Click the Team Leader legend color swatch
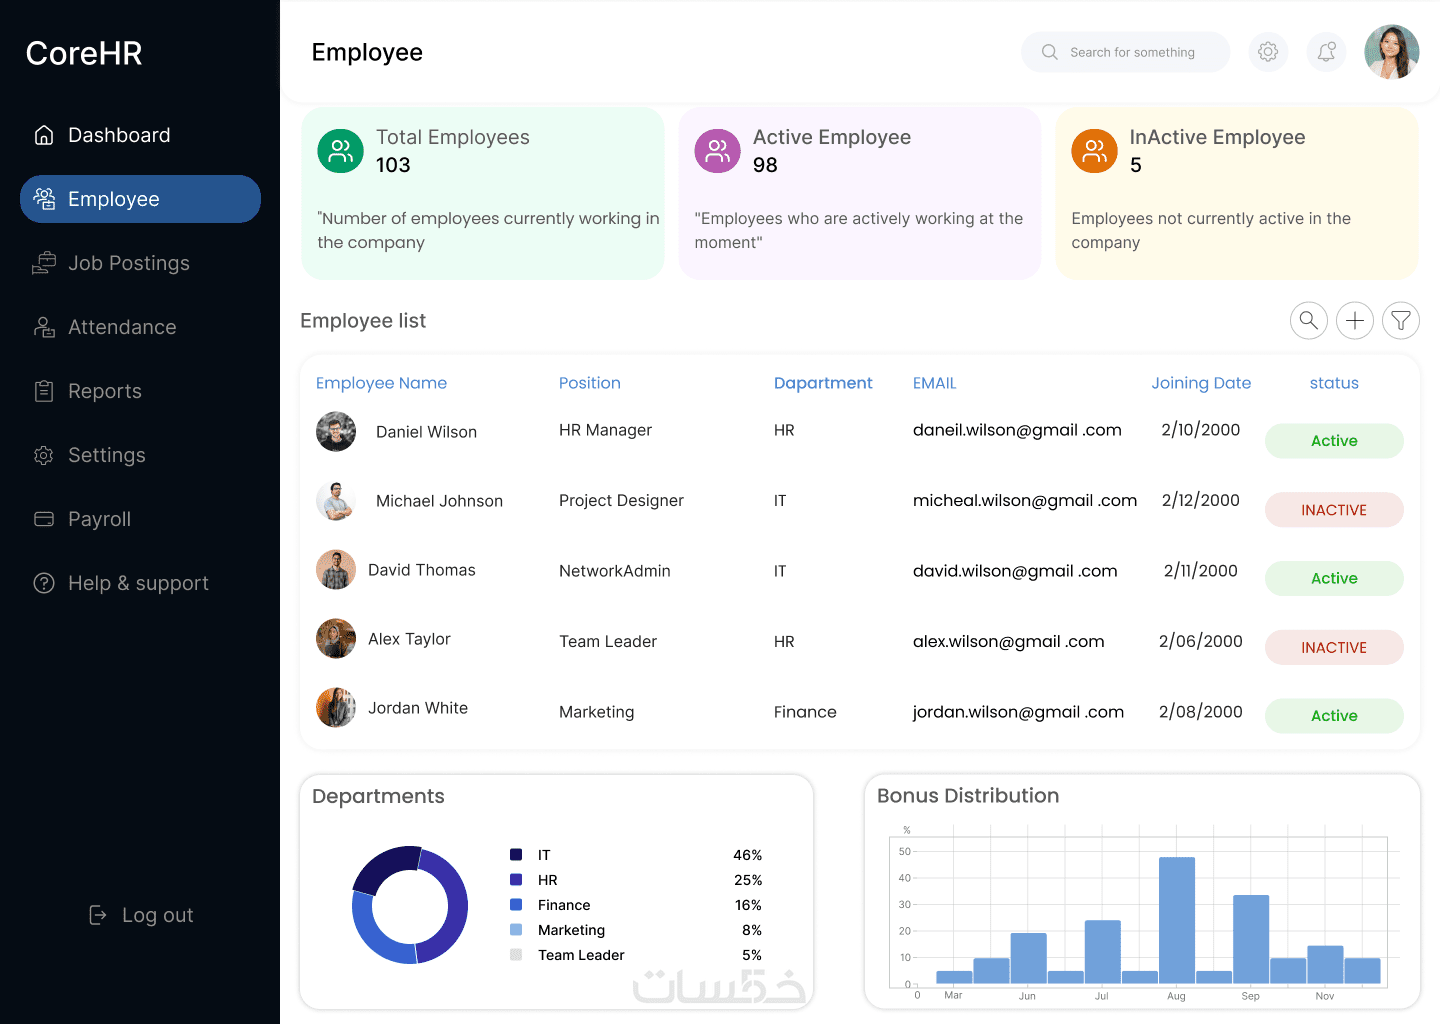Screen dimensions: 1440x1024 coord(516,955)
